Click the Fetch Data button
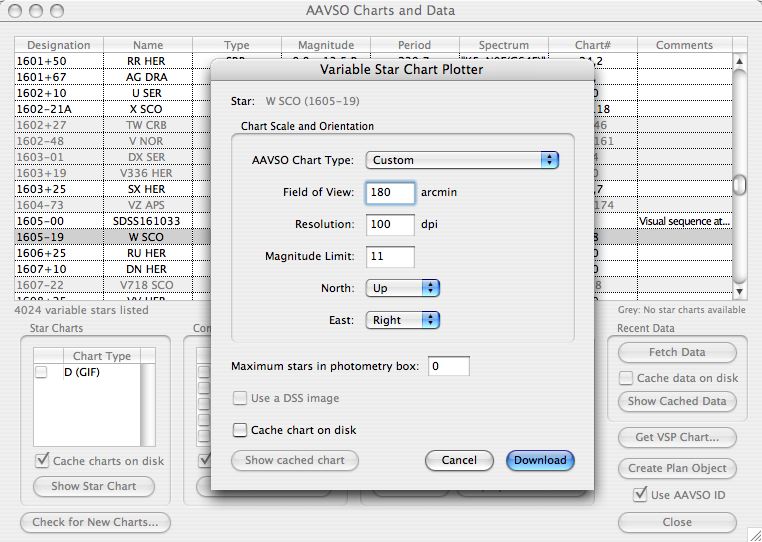This screenshot has width=762, height=542. coord(677,352)
